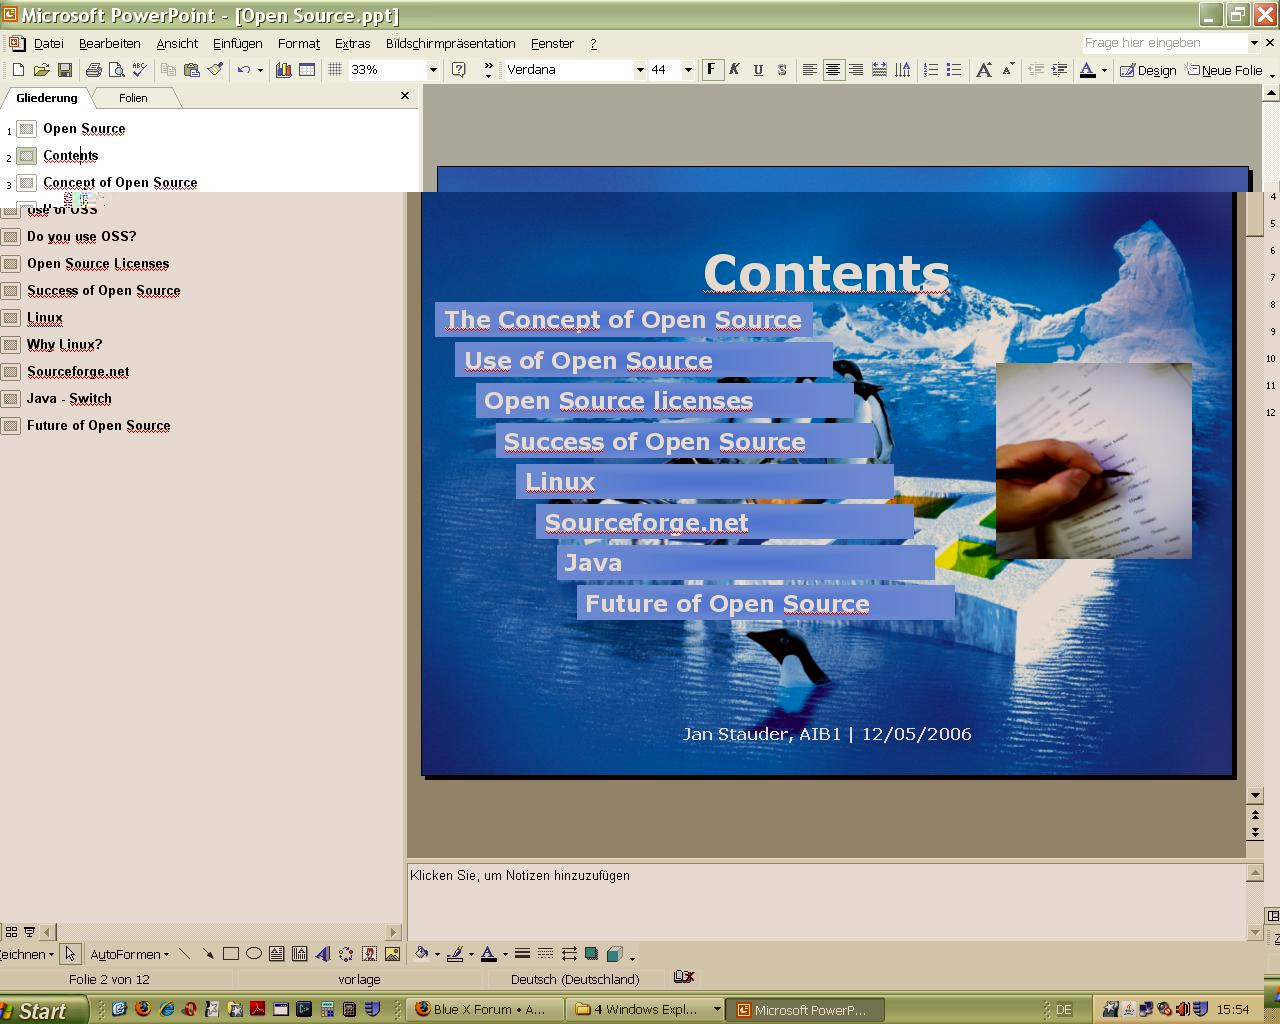Viewport: 1280px width, 1024px height.
Task: Run the spelling check (ABC) tool
Action: click(140, 70)
